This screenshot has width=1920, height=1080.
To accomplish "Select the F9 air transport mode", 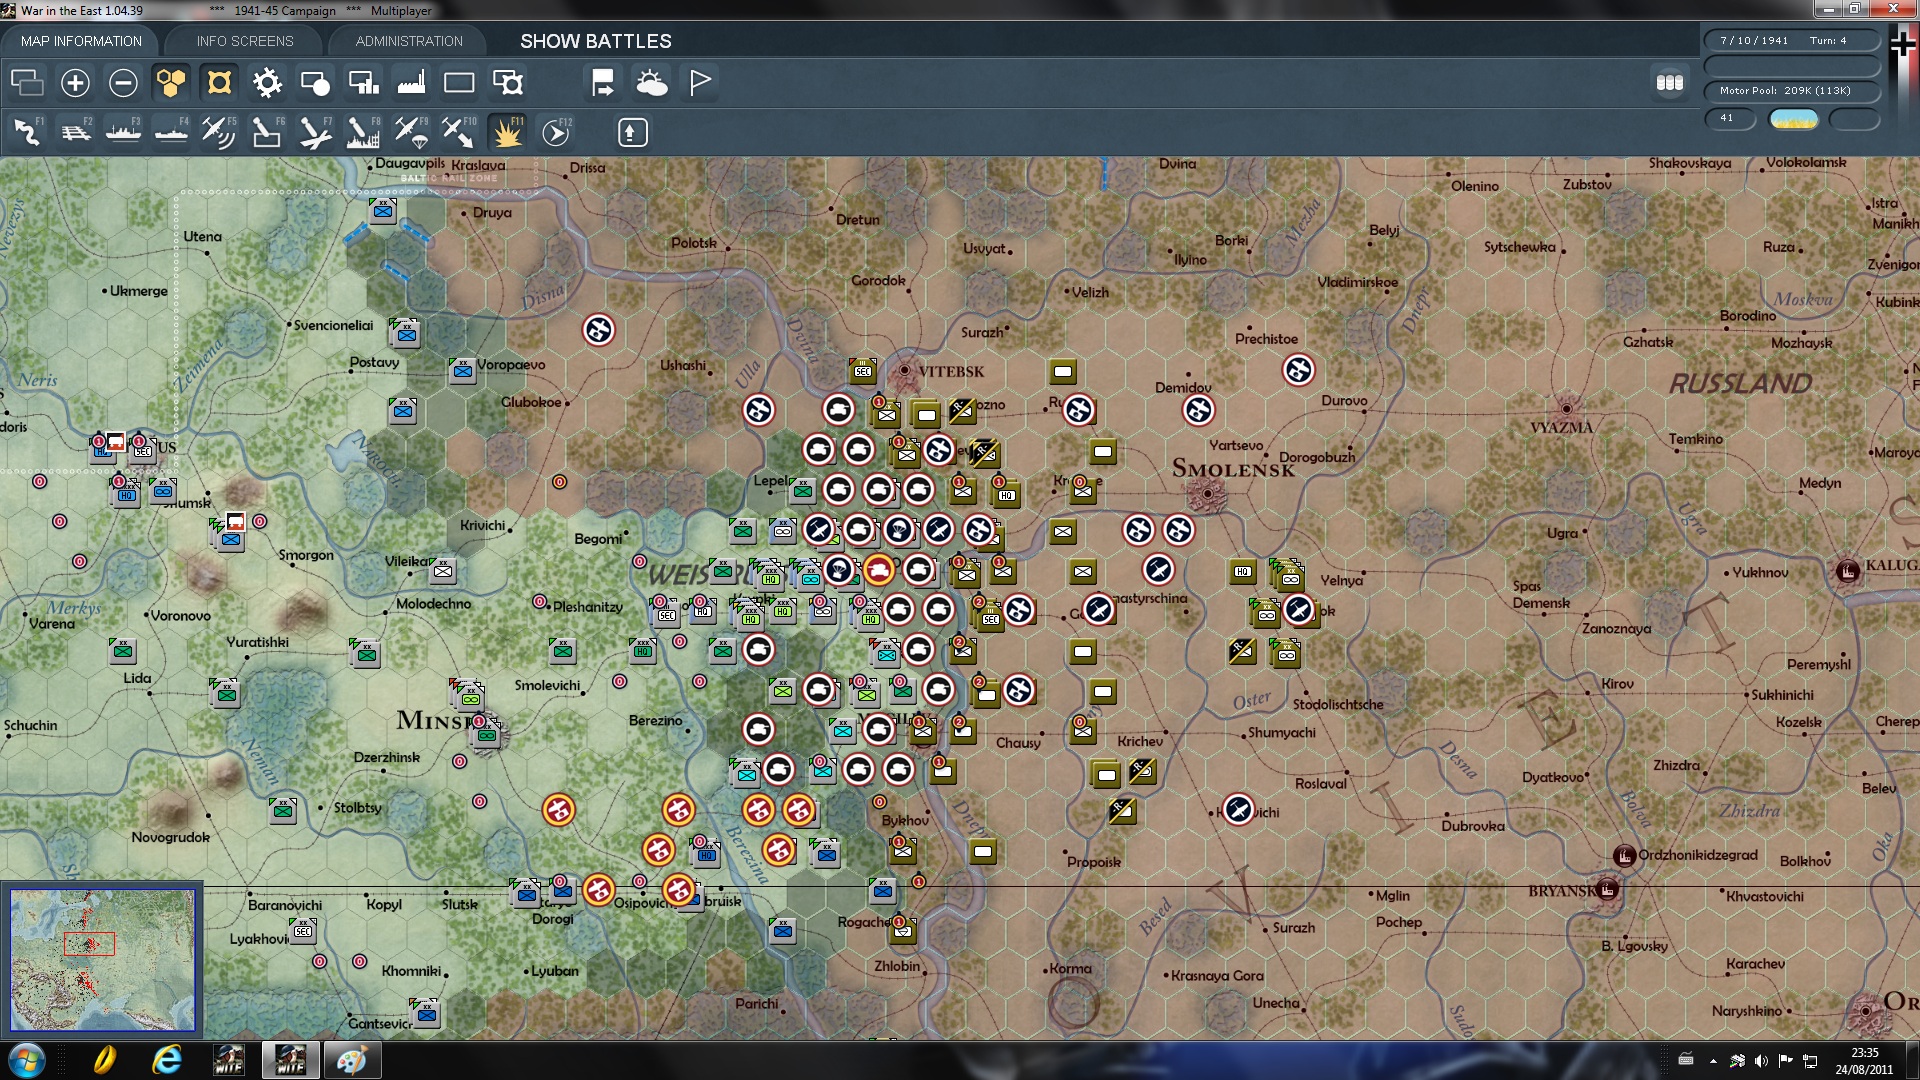I will click(411, 132).
